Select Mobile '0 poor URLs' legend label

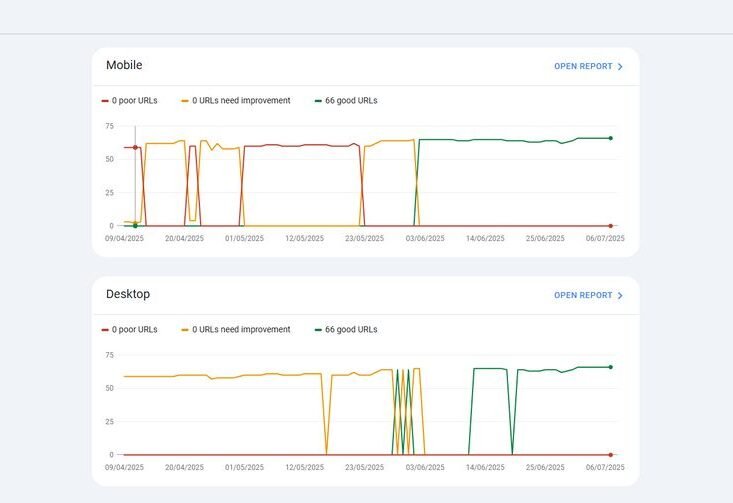tap(134, 101)
